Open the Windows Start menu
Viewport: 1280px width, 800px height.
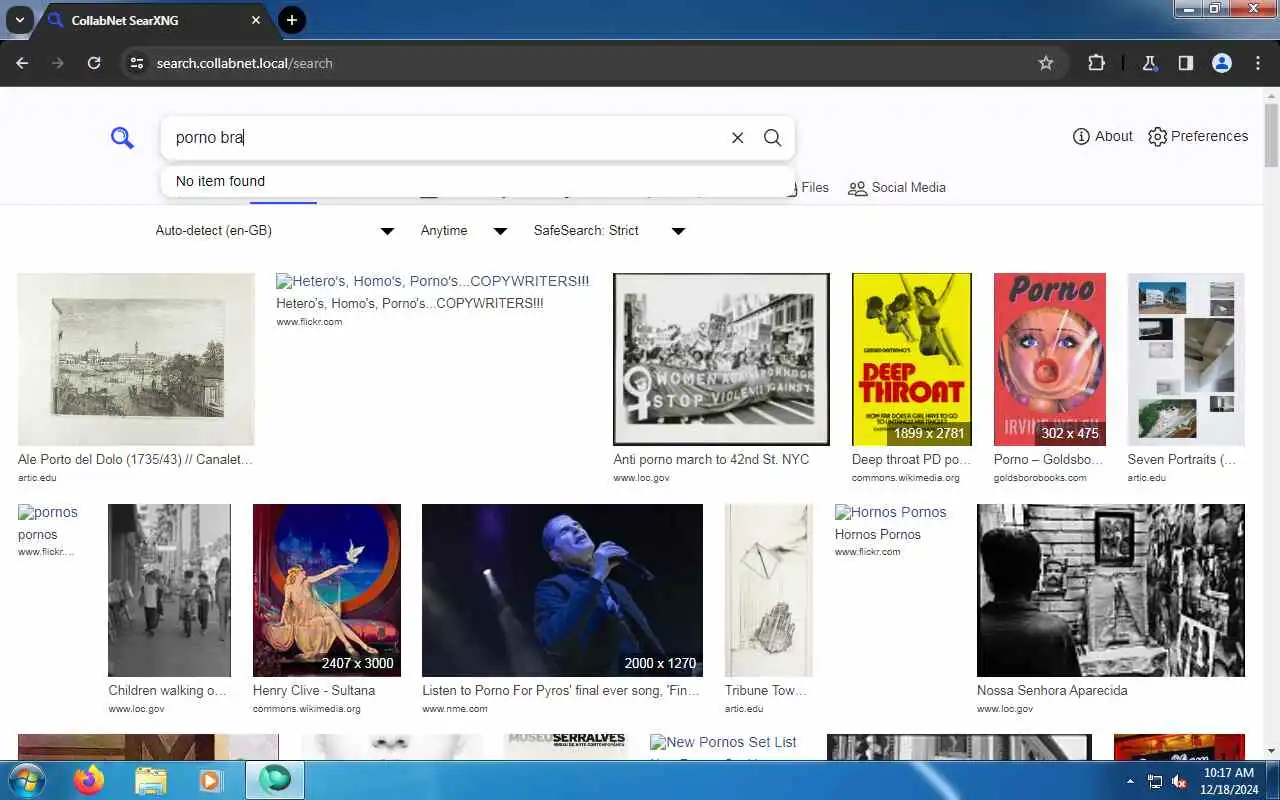27,780
